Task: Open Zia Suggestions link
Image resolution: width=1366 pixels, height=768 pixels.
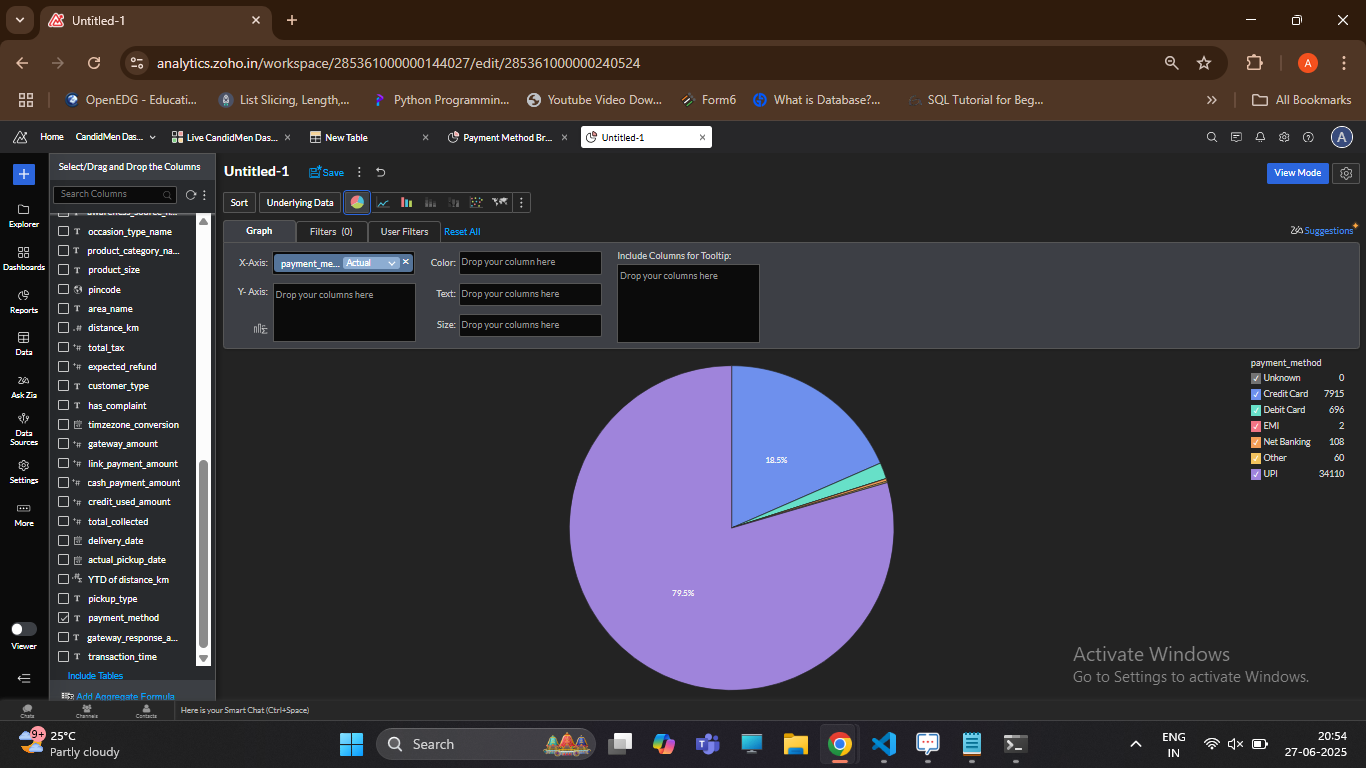Action: click(1322, 230)
